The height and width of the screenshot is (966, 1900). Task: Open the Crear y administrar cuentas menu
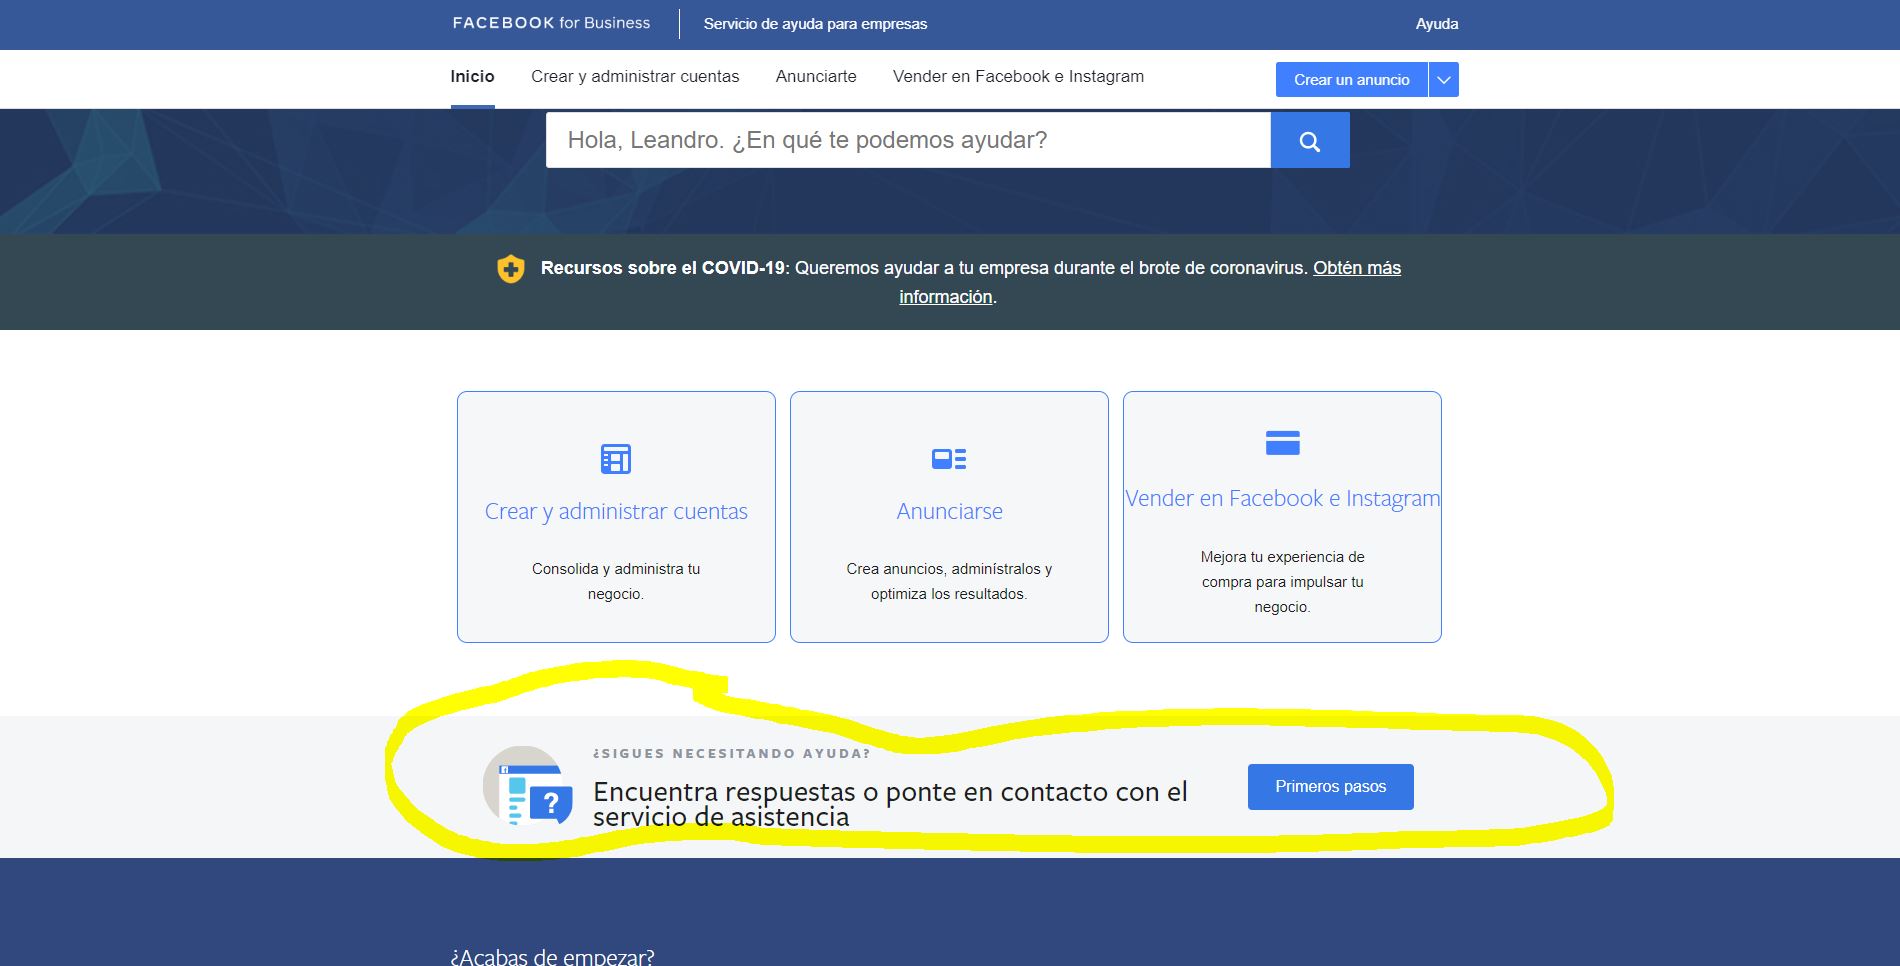click(x=635, y=77)
